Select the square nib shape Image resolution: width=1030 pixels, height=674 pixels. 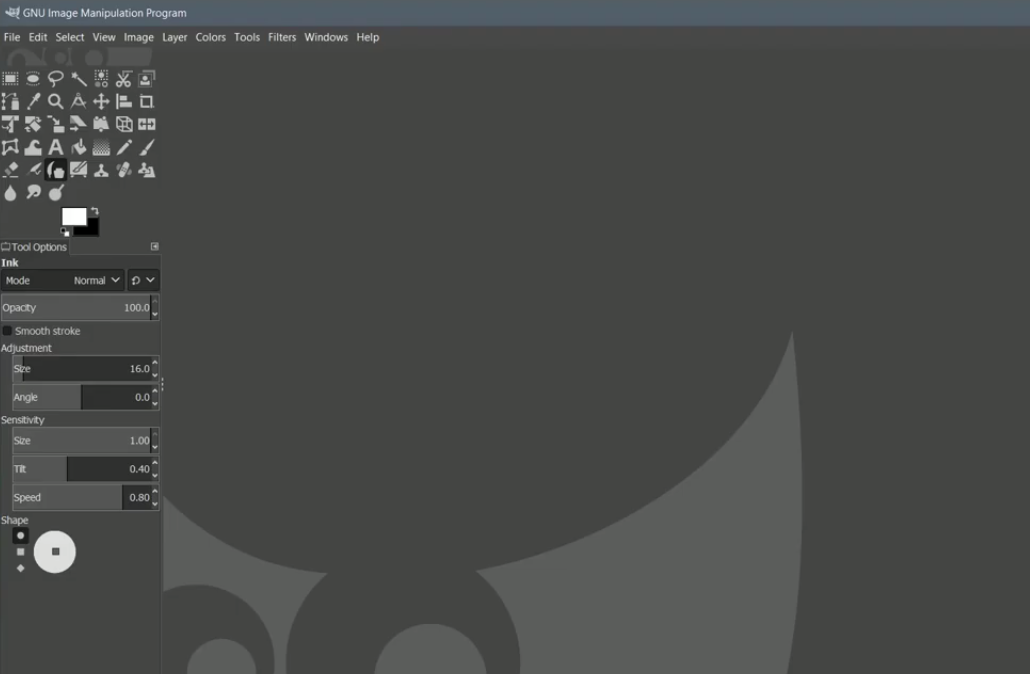click(x=20, y=551)
